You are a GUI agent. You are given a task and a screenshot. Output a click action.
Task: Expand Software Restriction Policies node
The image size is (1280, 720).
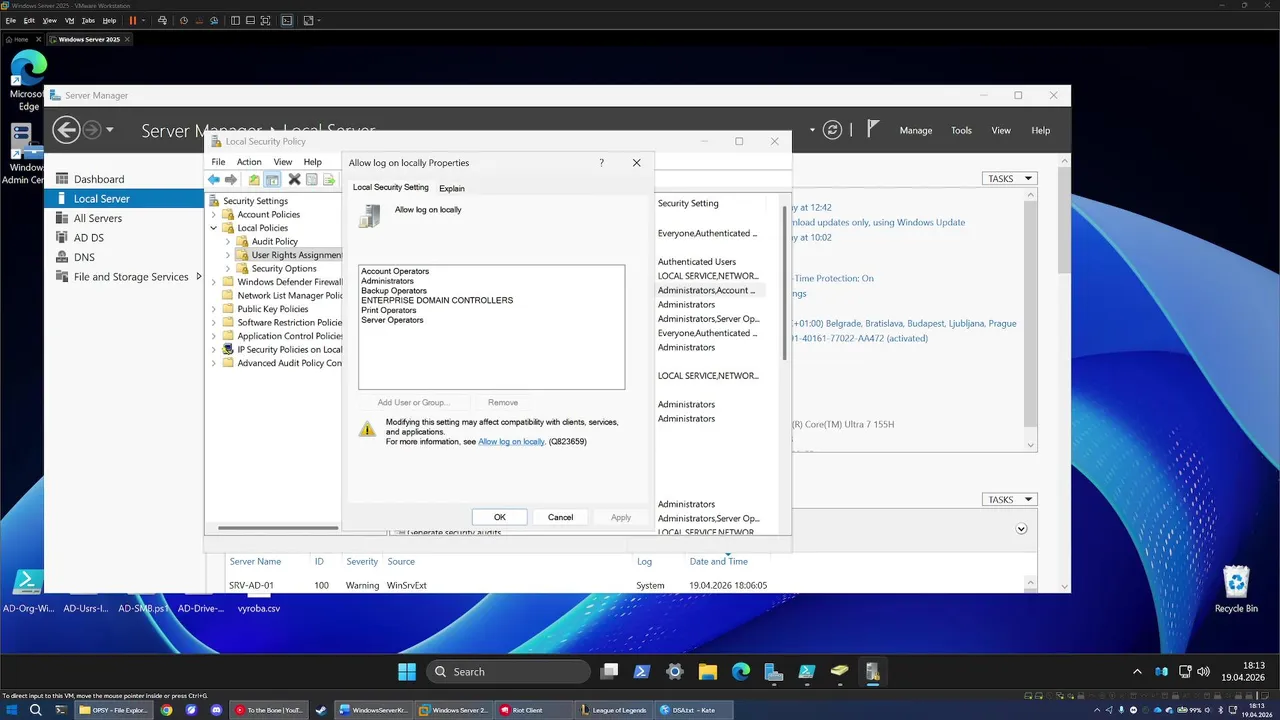[214, 322]
